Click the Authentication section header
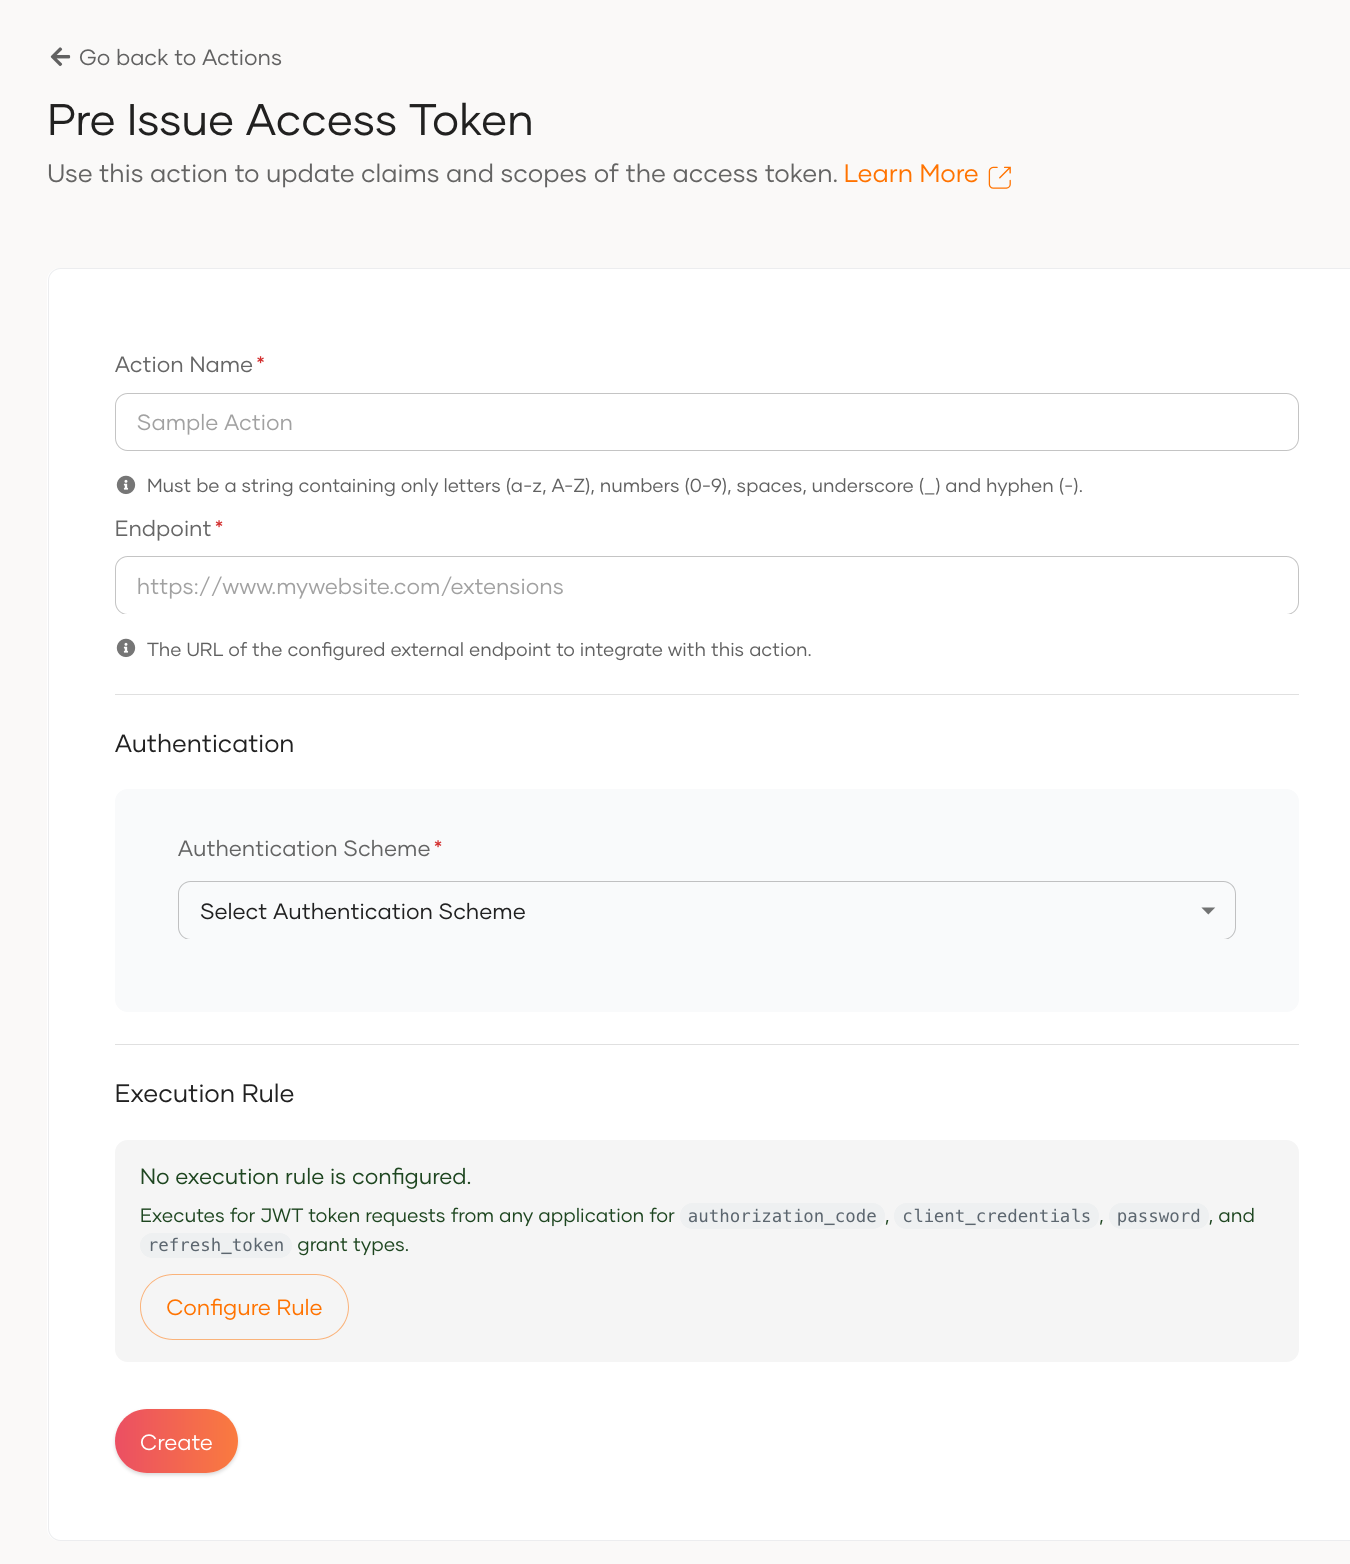1350x1564 pixels. (x=204, y=743)
